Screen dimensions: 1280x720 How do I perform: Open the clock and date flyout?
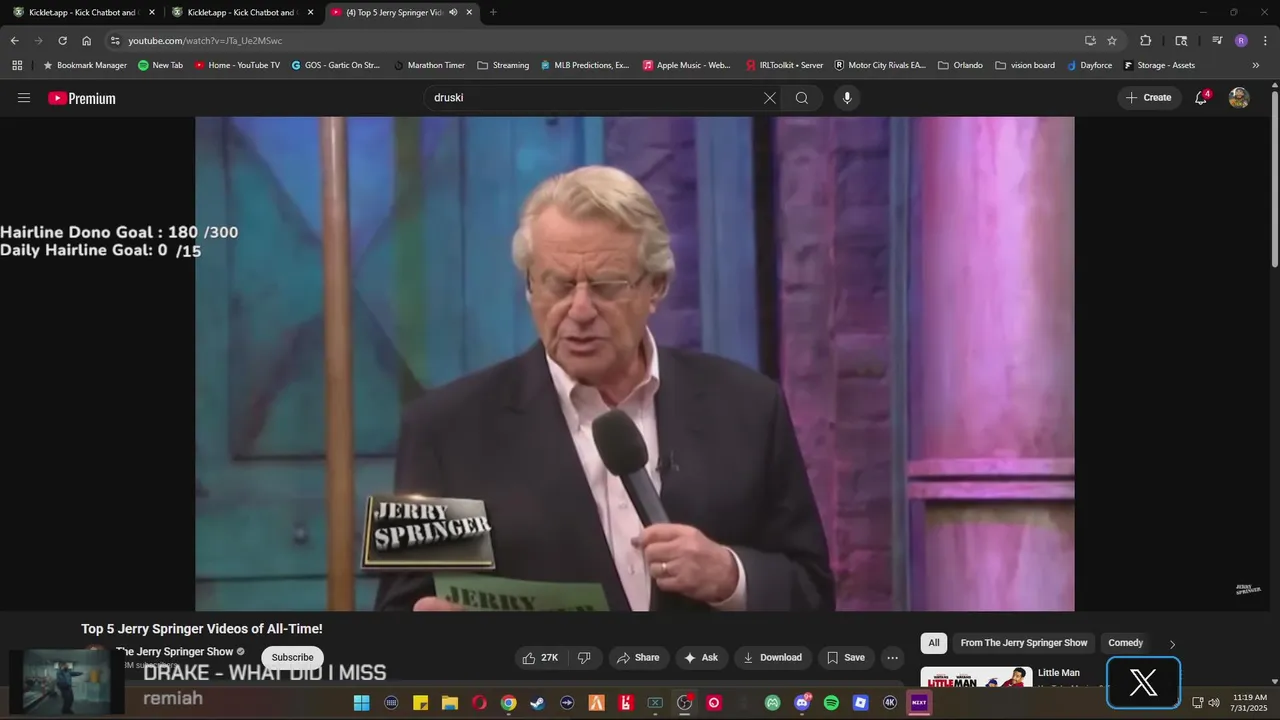point(1250,702)
